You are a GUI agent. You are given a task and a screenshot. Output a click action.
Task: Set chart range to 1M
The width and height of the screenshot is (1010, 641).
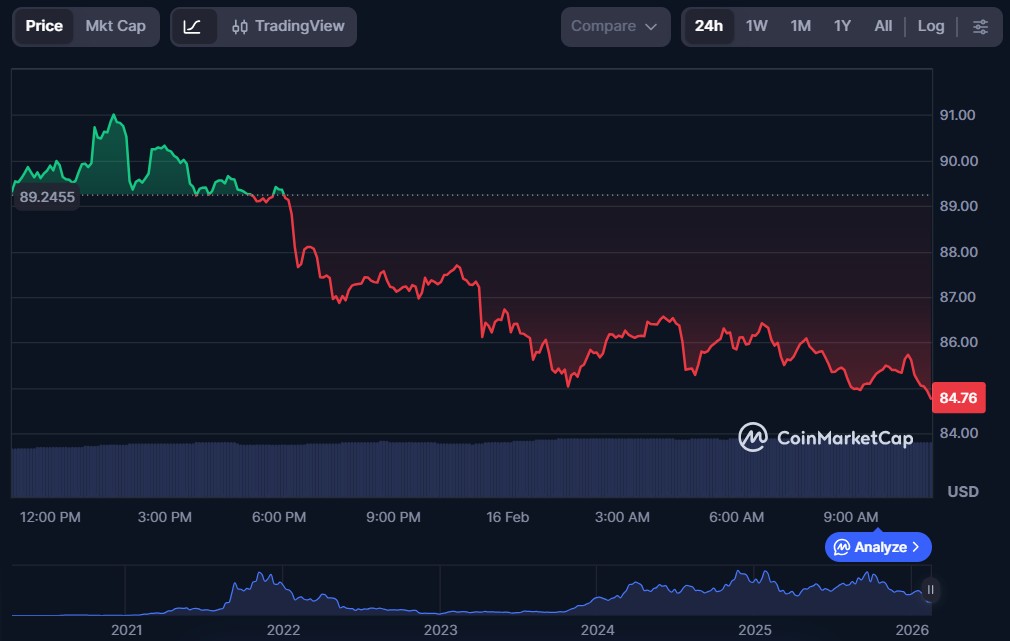800,26
